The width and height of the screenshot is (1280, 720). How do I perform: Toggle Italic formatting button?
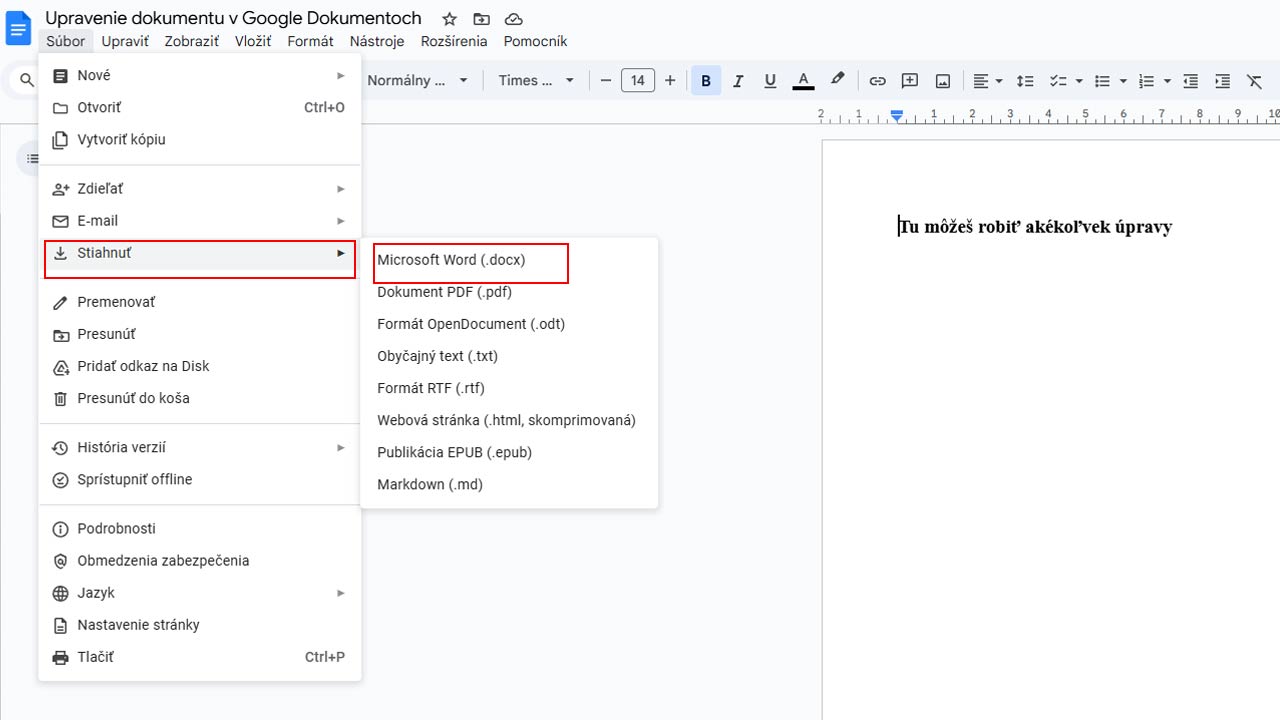[x=738, y=81]
